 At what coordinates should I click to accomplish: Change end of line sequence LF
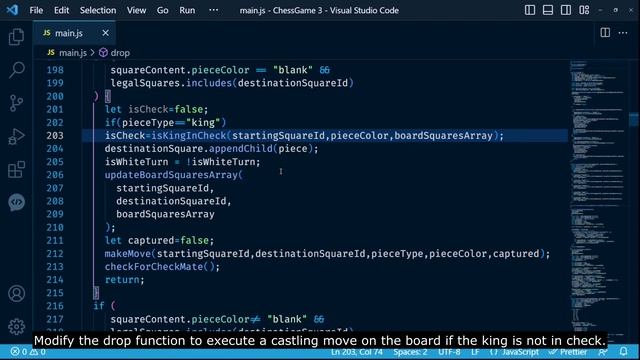475,351
